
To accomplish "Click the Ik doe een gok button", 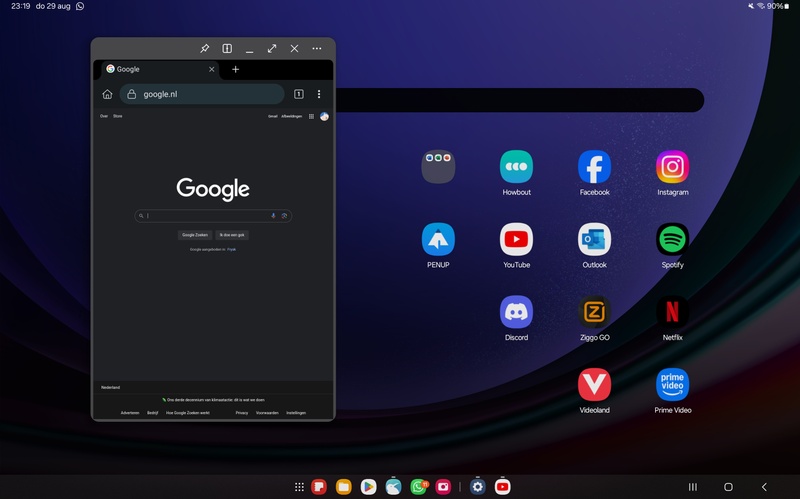I will tap(232, 235).
